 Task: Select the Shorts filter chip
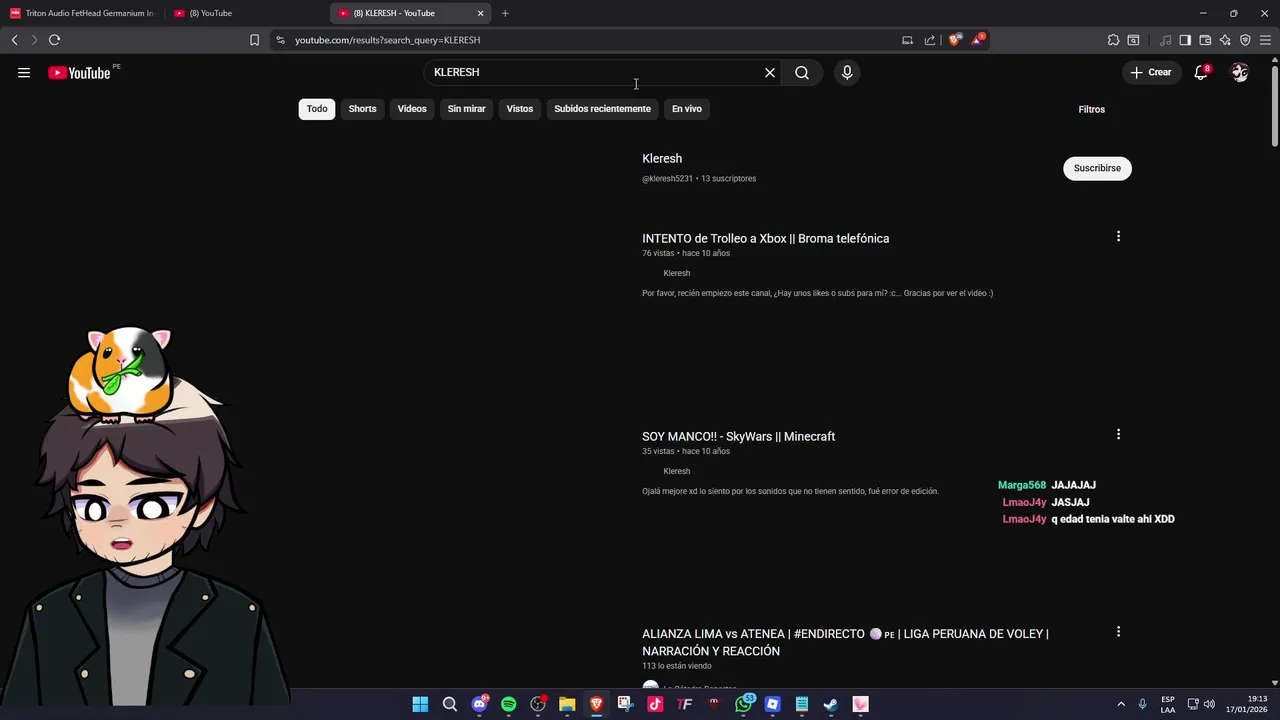362,109
